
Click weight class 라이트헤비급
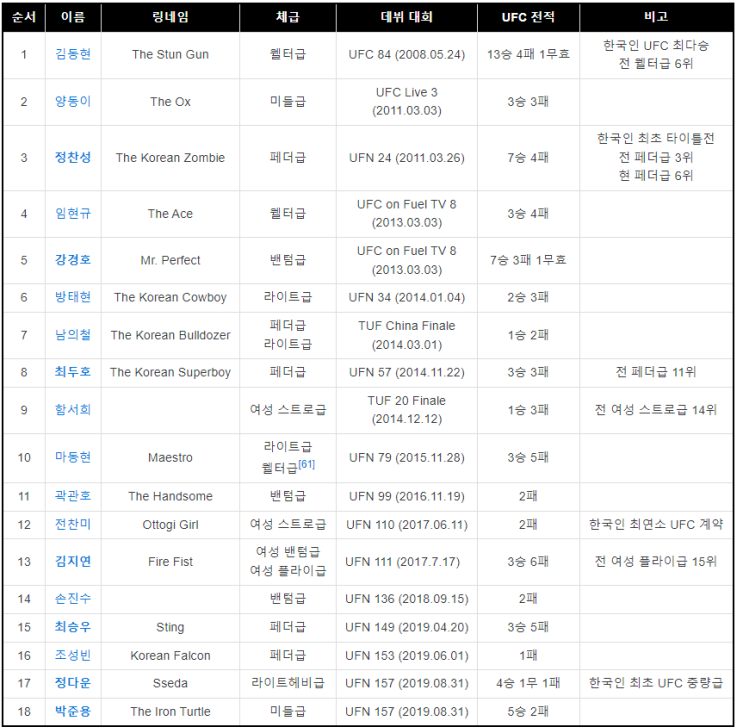click(288, 683)
